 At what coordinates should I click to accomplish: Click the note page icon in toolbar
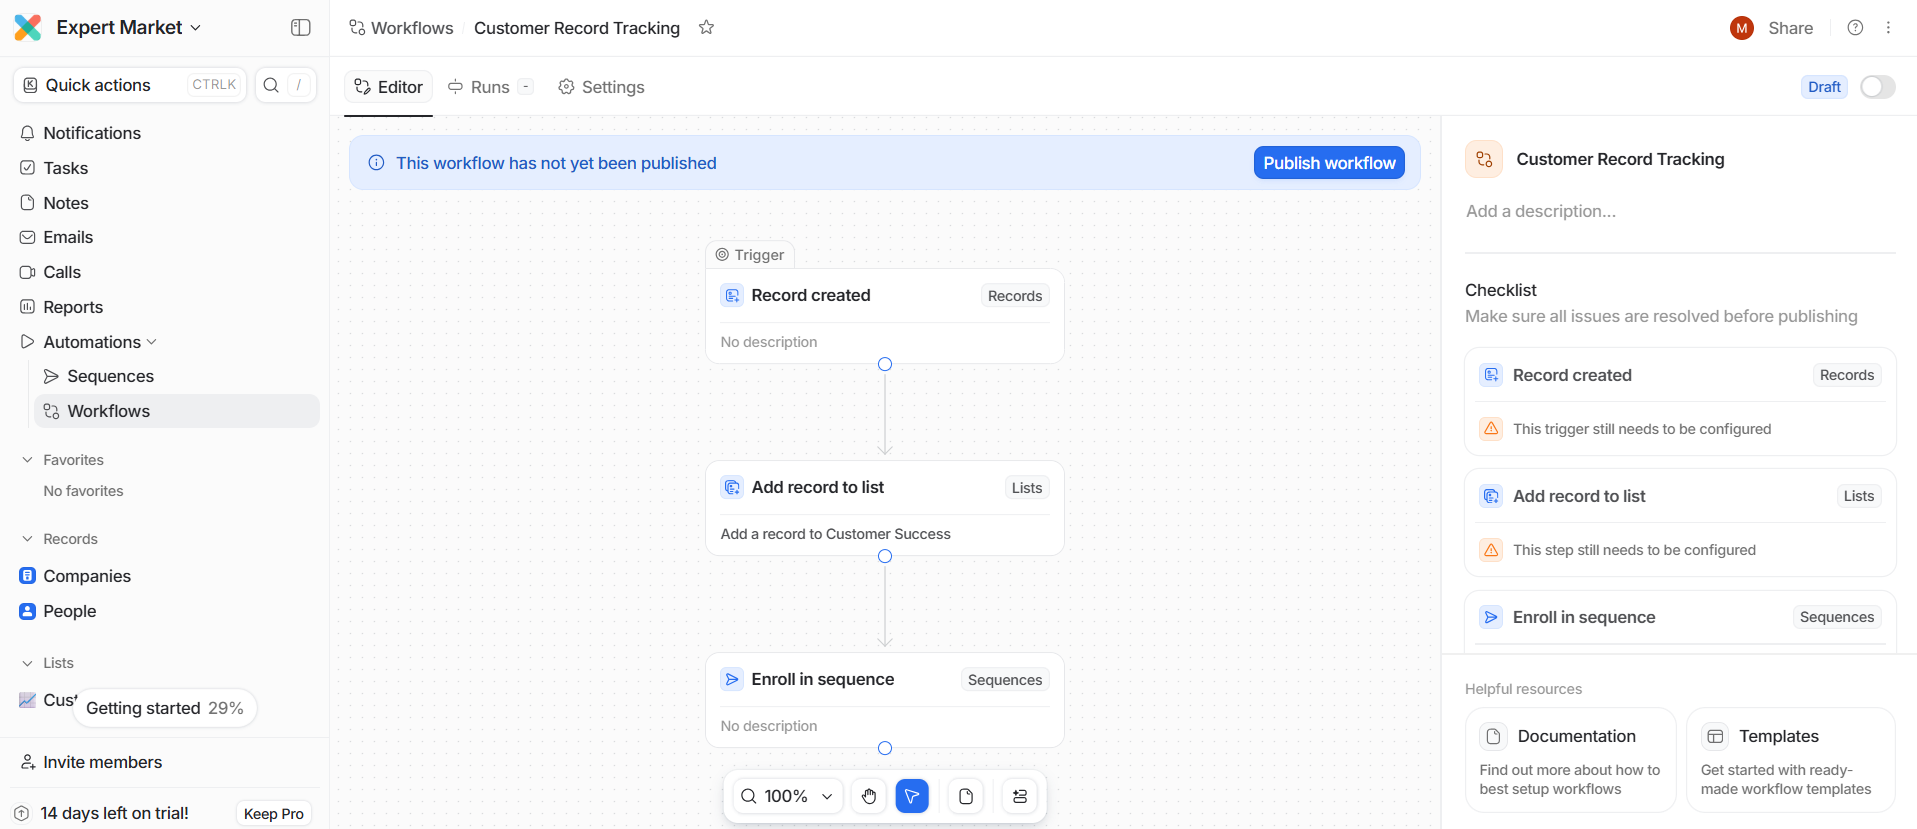tap(966, 796)
